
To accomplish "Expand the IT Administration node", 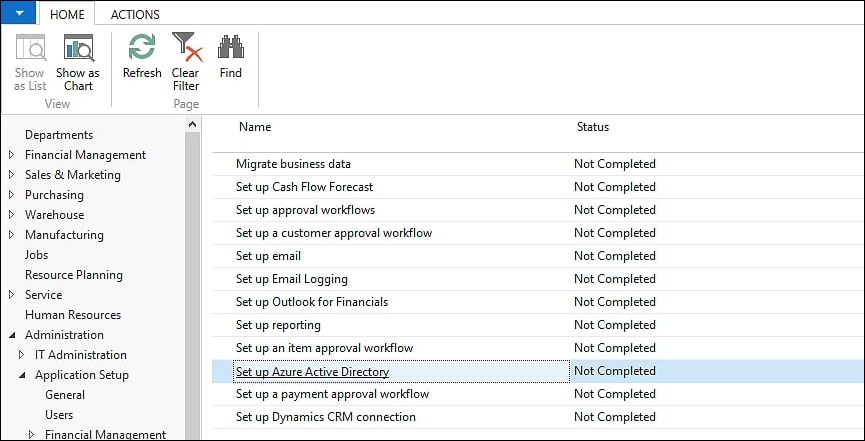I will [x=22, y=355].
